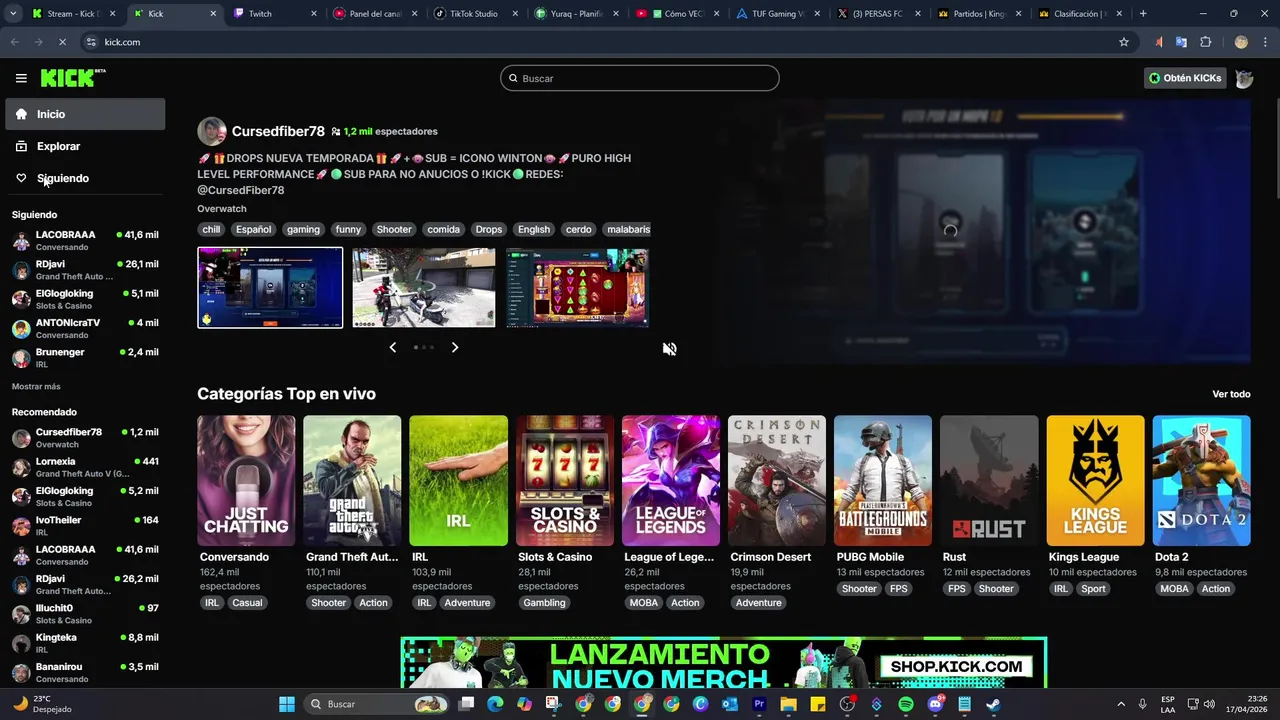Open Discord from the taskbar
Image resolution: width=1280 pixels, height=720 pixels.
pyautogui.click(x=936, y=704)
